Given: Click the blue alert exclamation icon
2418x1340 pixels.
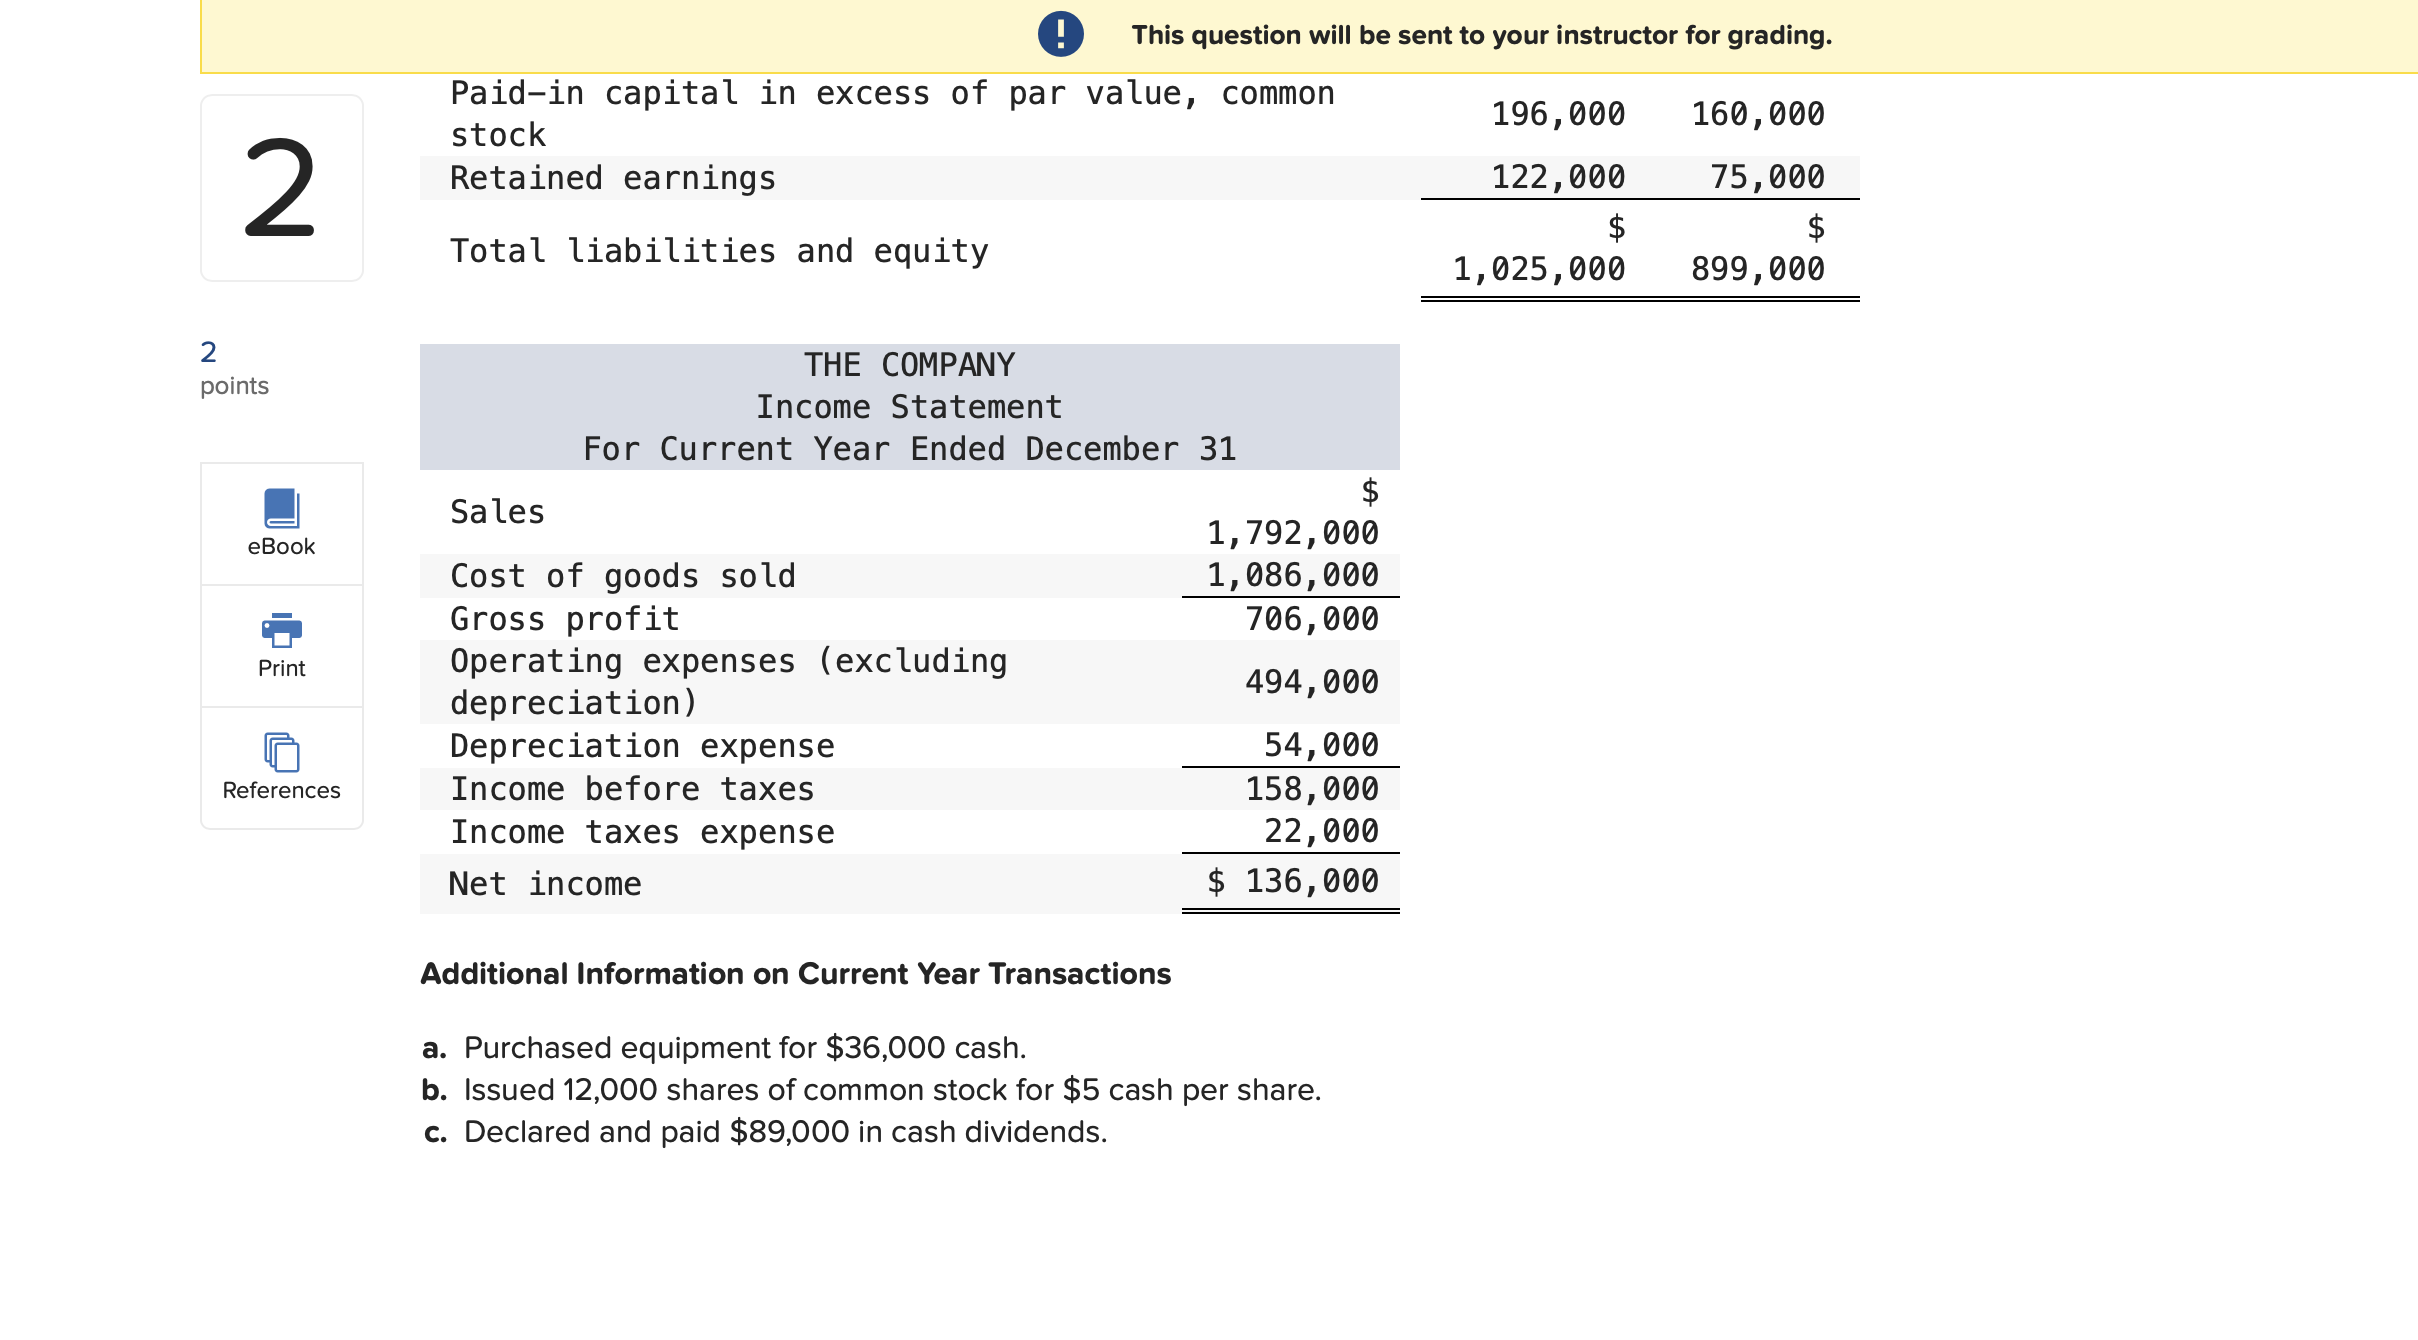Looking at the screenshot, I should [1060, 33].
